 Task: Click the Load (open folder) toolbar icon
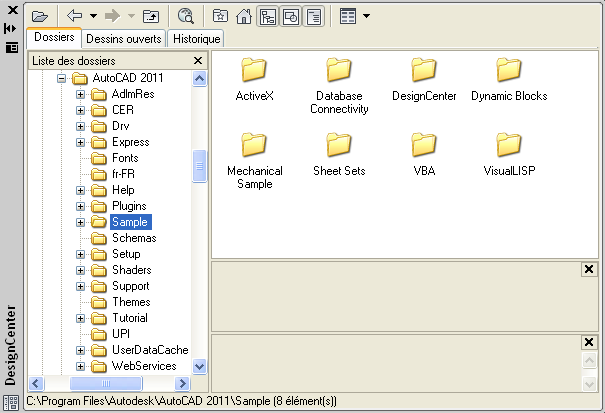40,16
